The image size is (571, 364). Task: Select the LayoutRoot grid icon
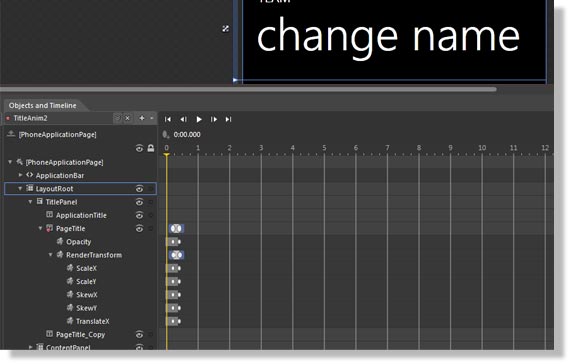tap(29, 188)
